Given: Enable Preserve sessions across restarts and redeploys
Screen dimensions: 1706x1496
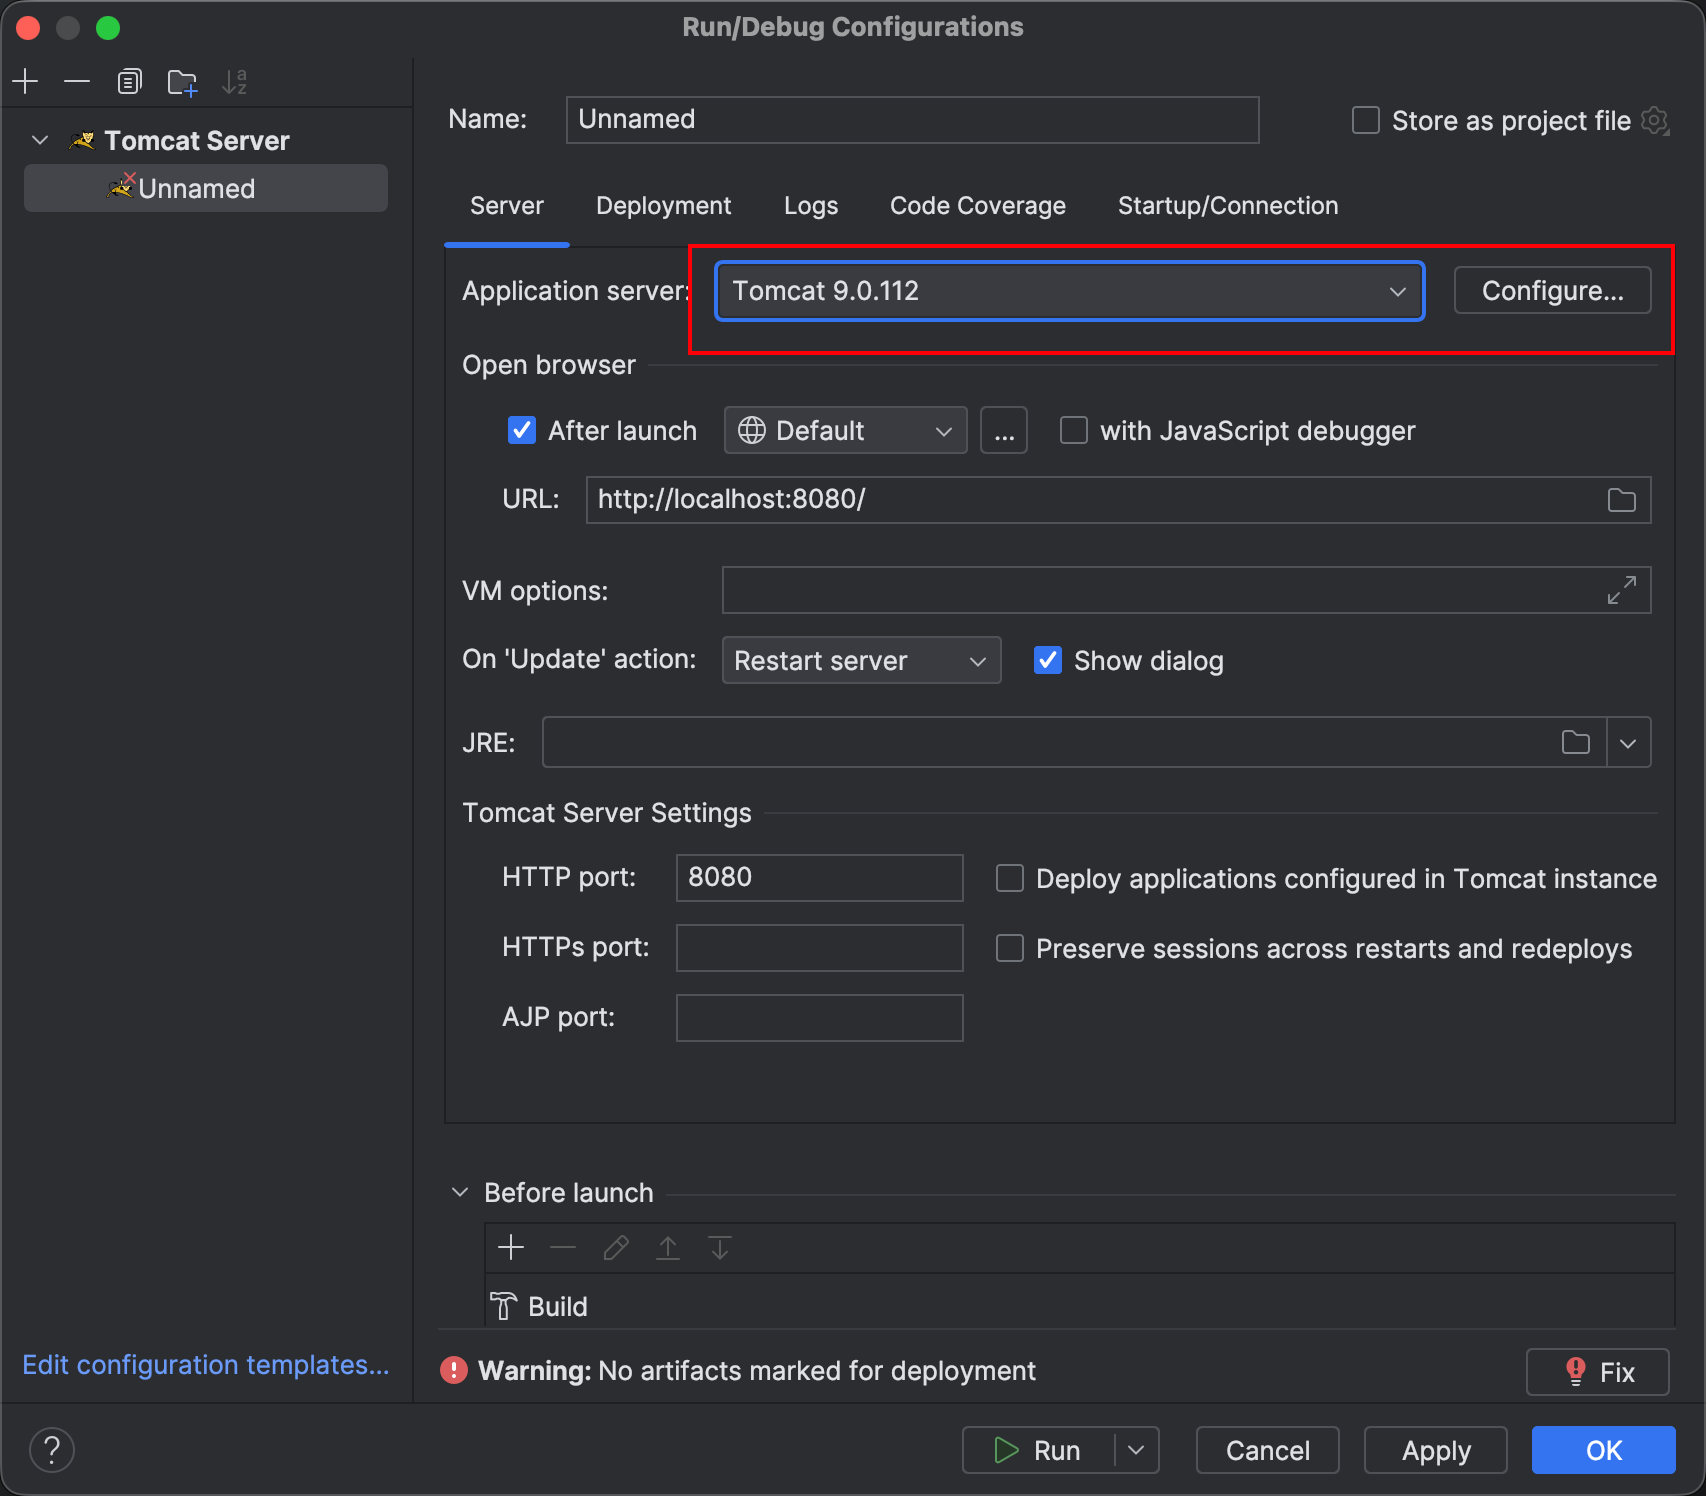Looking at the screenshot, I should pyautogui.click(x=1010, y=948).
